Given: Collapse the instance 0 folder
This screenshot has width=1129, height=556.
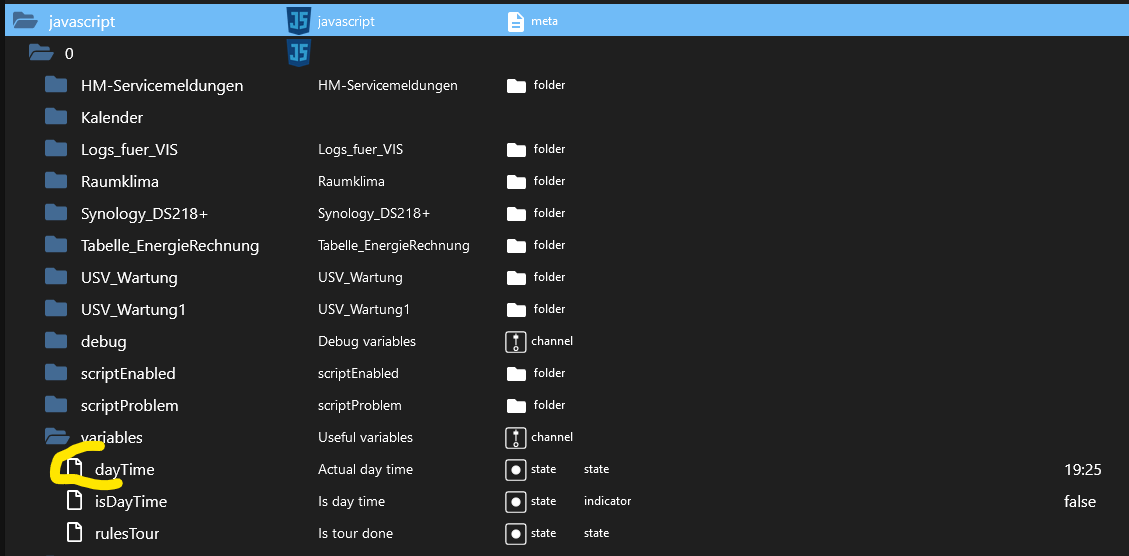Looking at the screenshot, I should tap(41, 53).
